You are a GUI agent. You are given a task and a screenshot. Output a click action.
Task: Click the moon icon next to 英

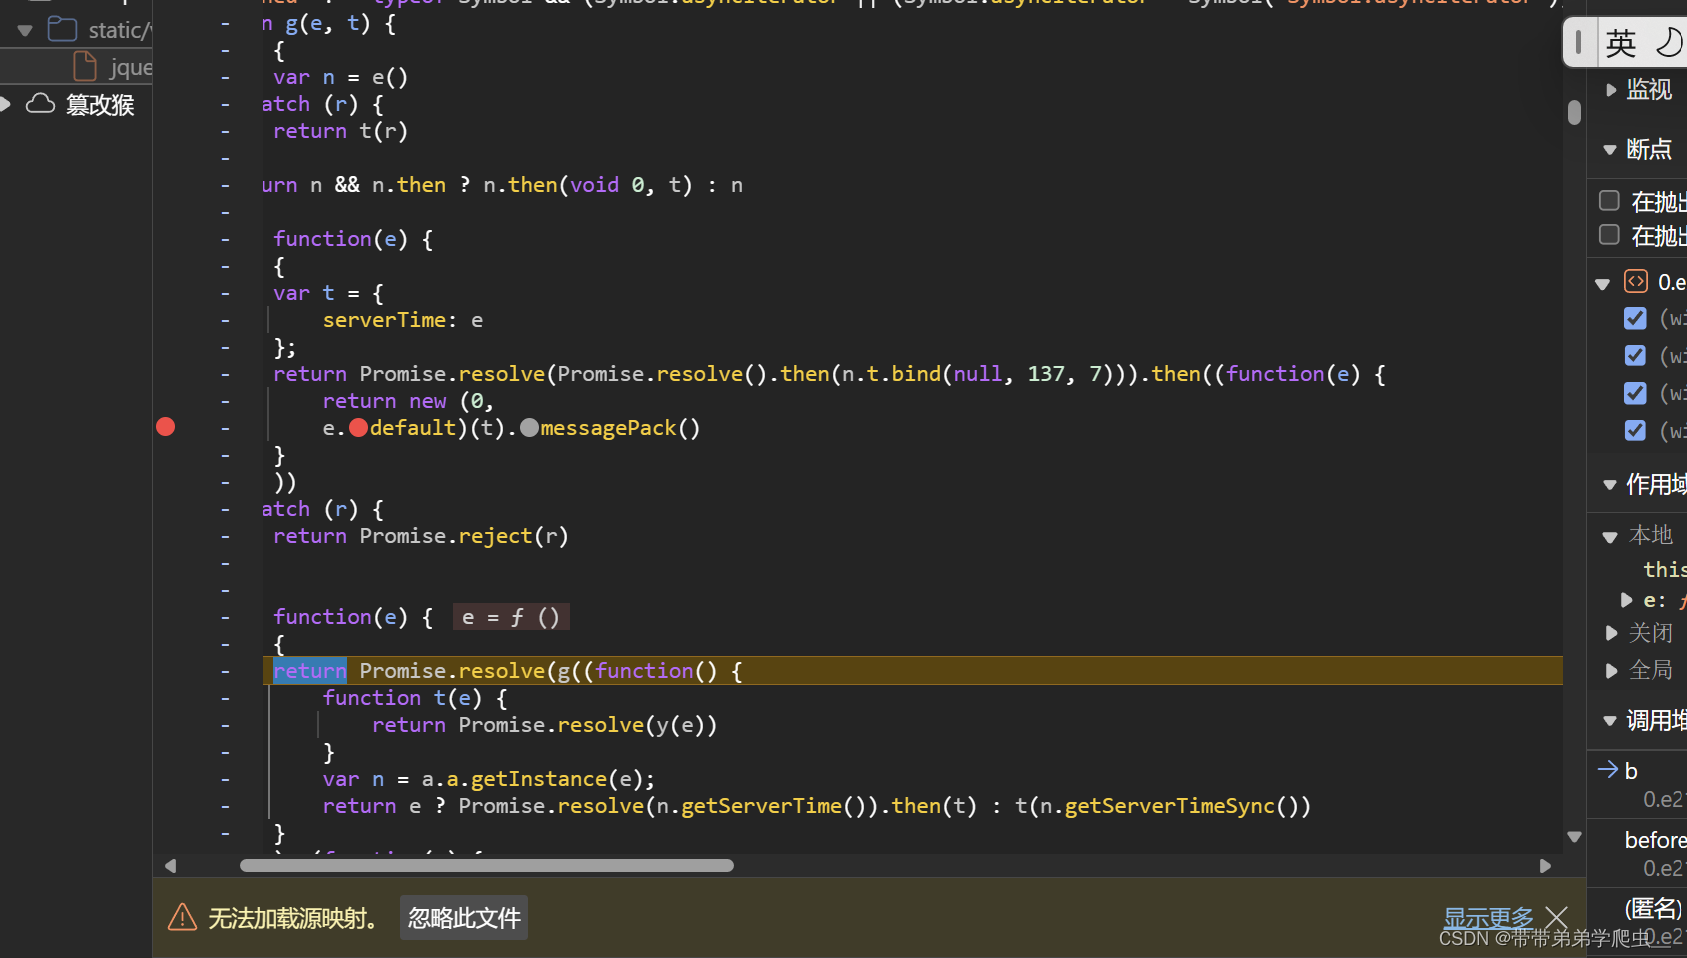pyautogui.click(x=1668, y=41)
